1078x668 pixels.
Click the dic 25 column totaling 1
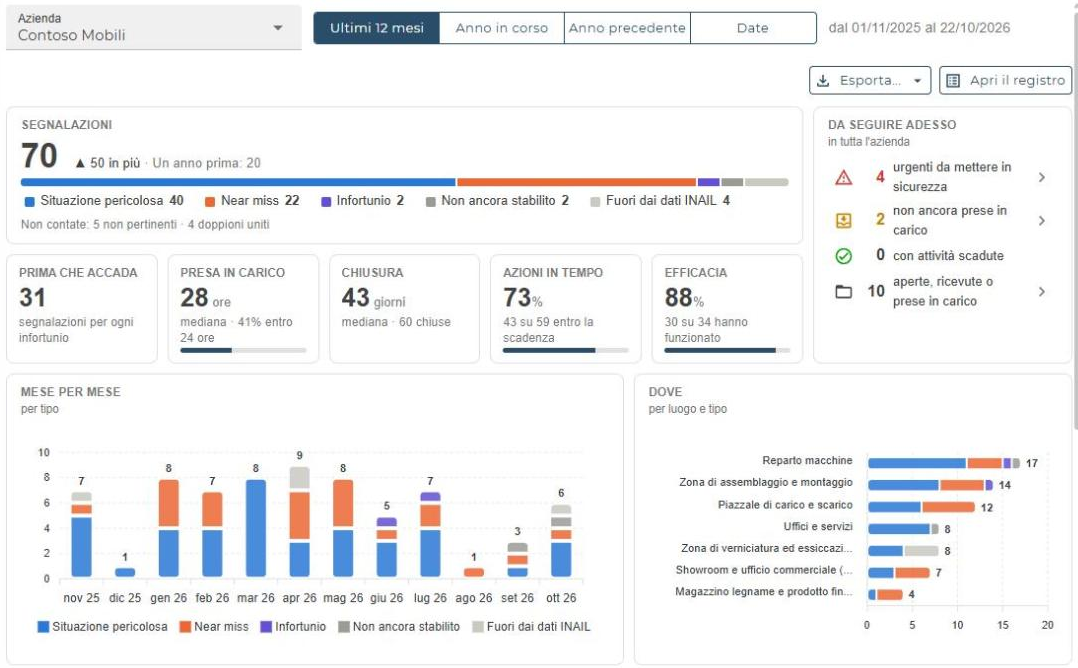(x=125, y=572)
